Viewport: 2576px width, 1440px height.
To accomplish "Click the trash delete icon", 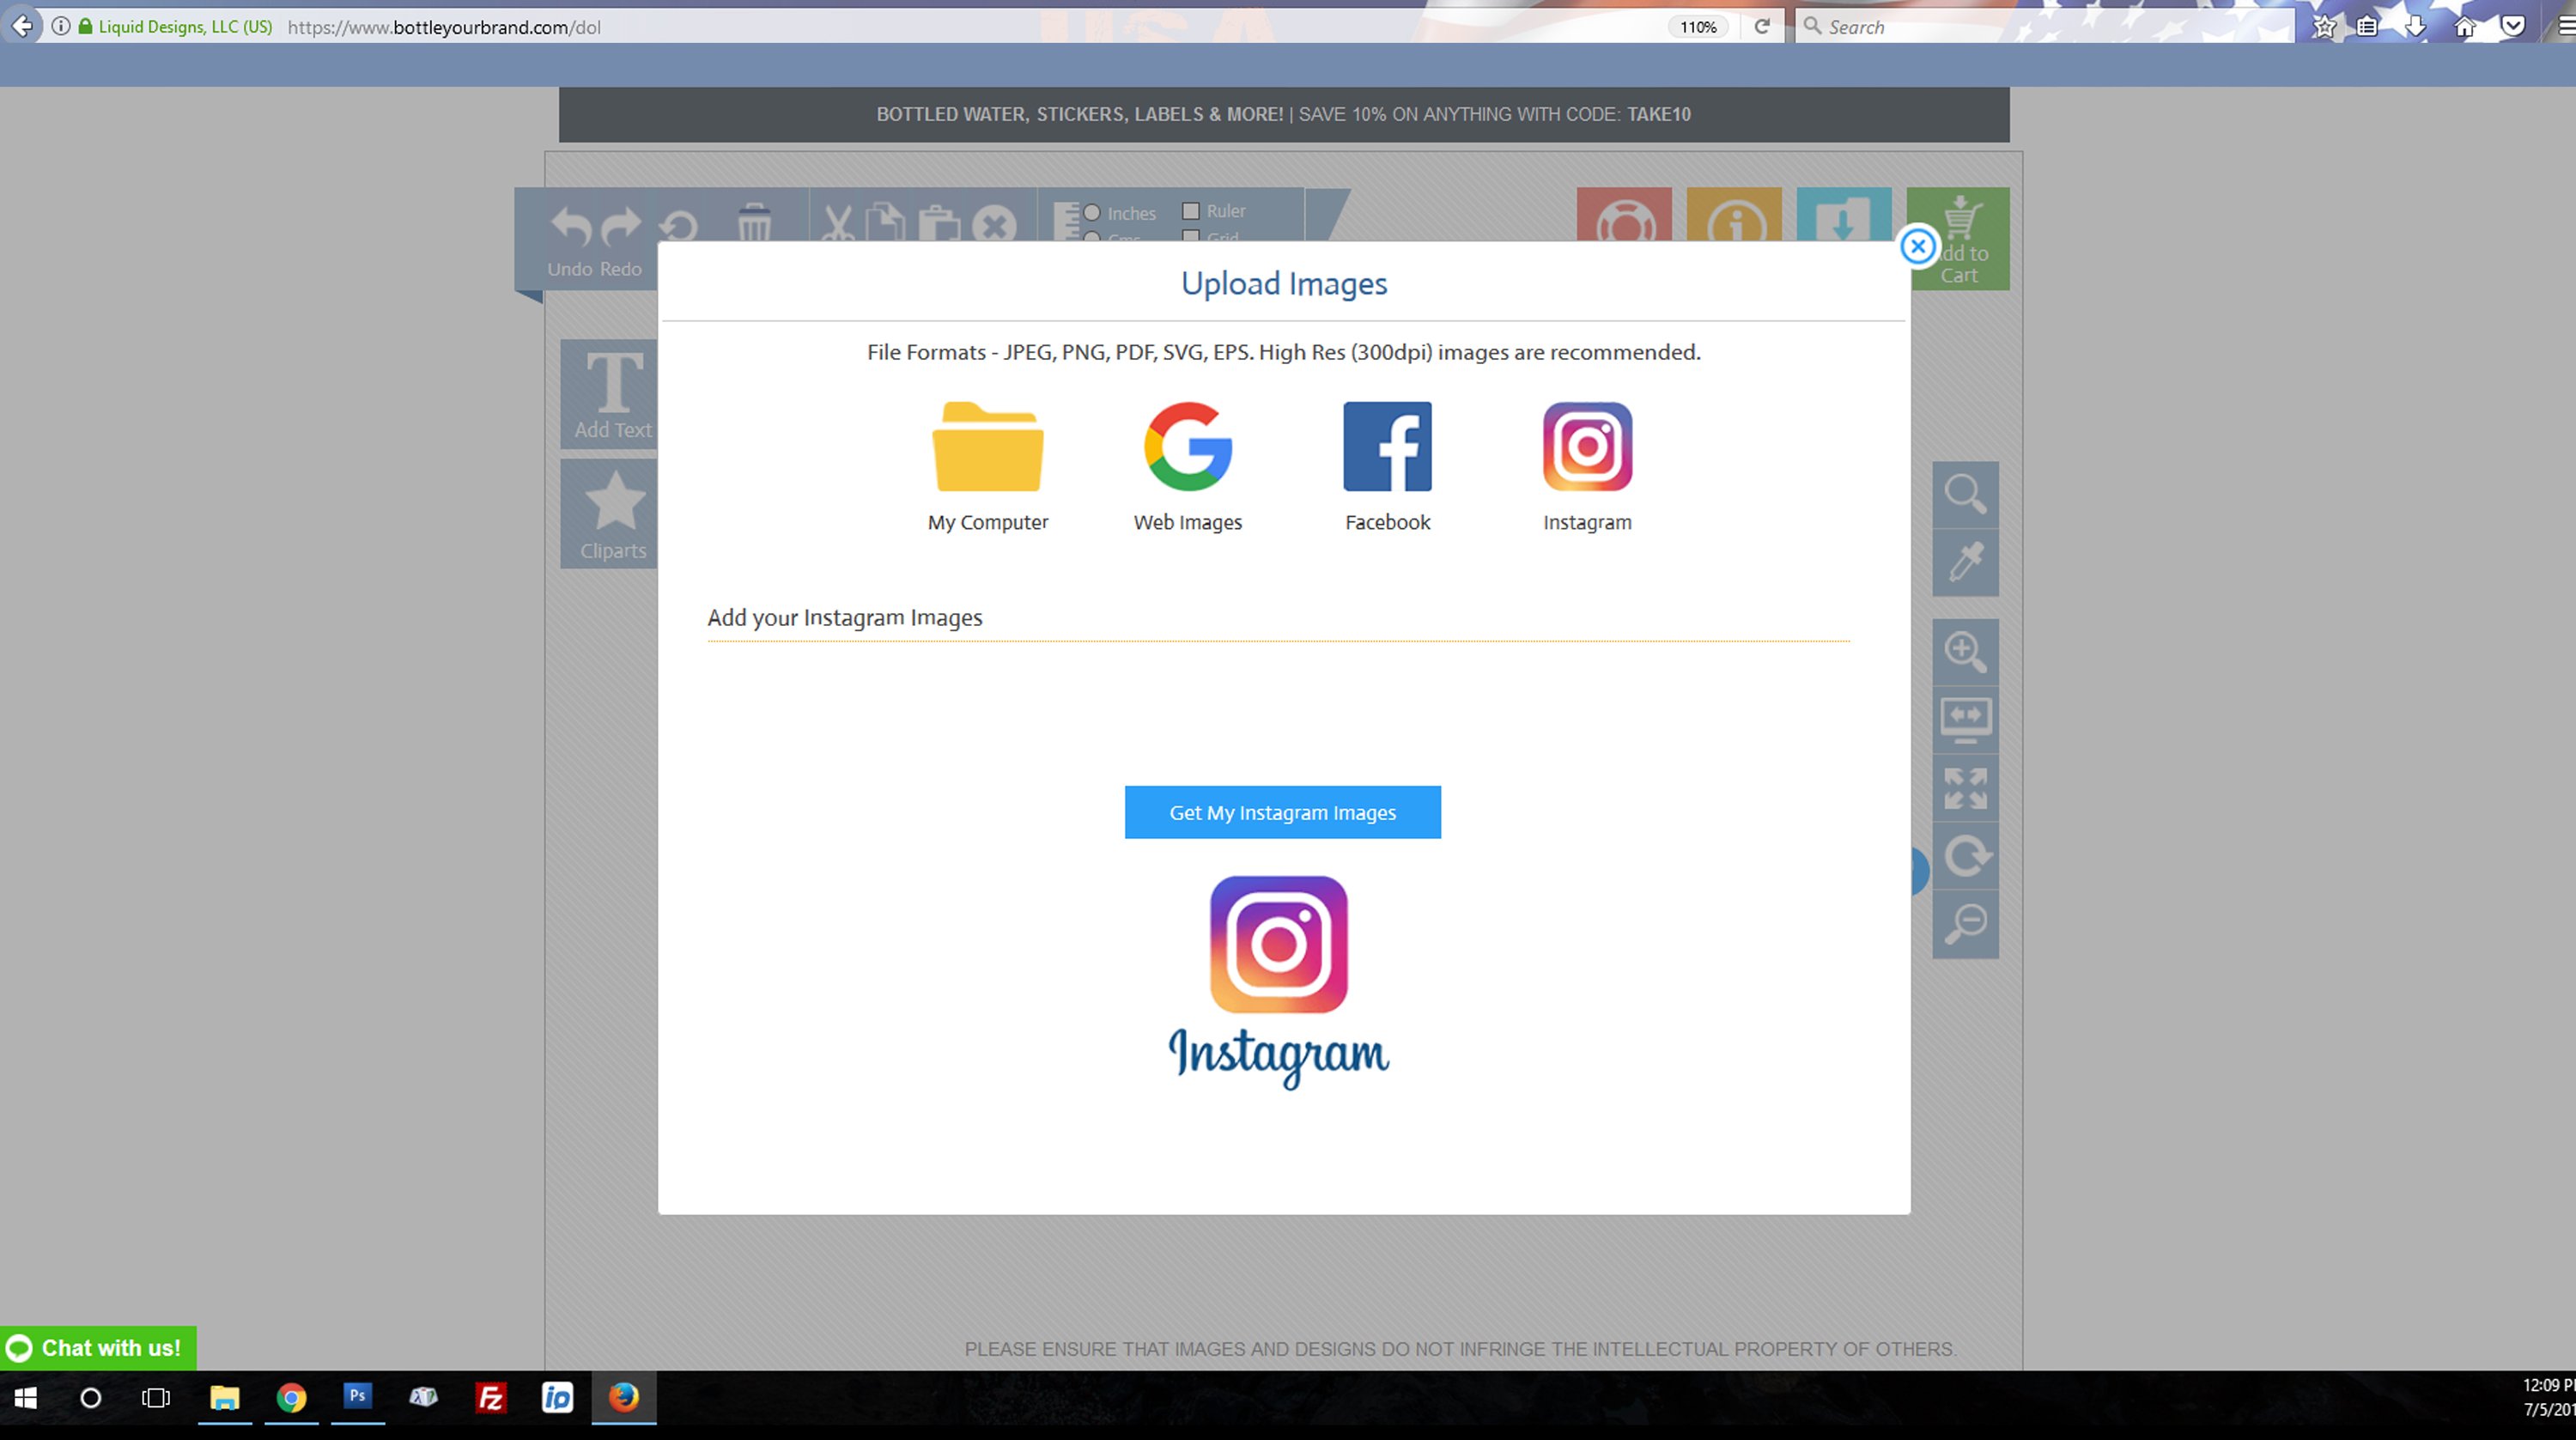I will click(x=754, y=223).
